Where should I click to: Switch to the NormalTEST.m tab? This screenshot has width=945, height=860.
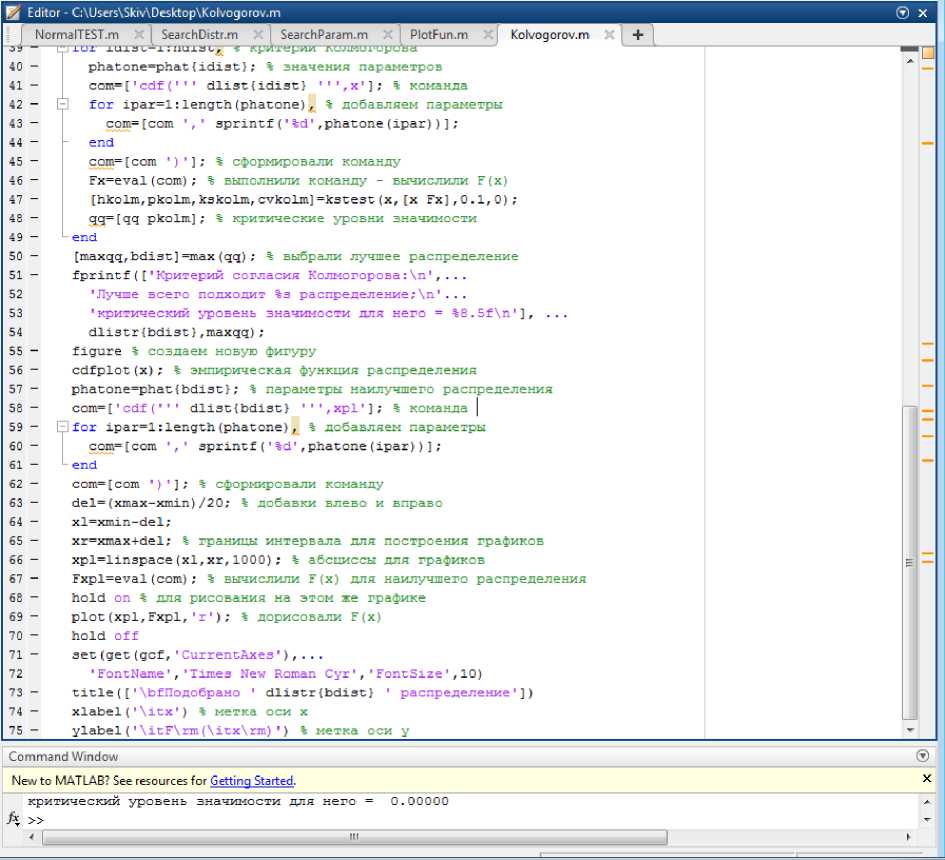[x=76, y=35]
